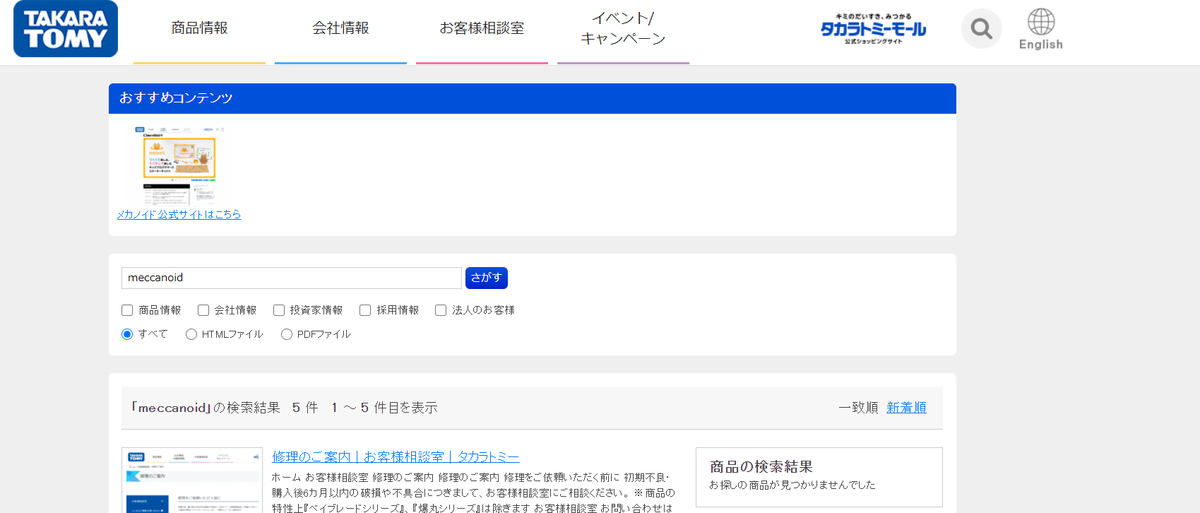Click the メカノイド site thumbnail image
Viewport: 1200px width, 513px height.
point(180,165)
